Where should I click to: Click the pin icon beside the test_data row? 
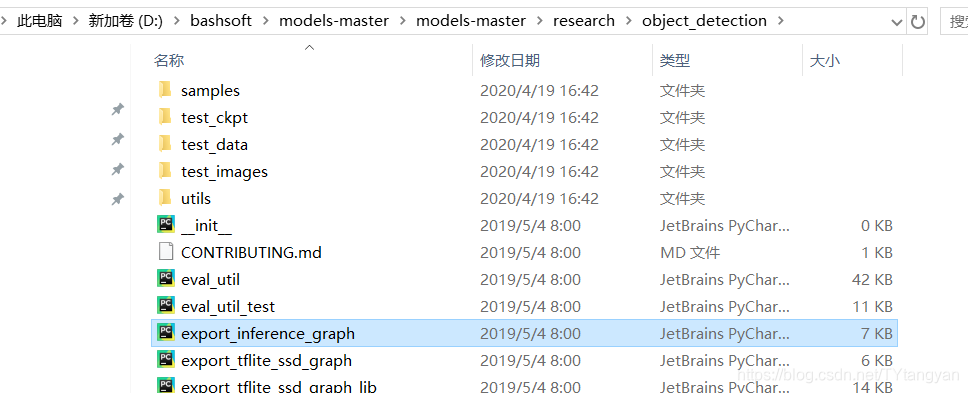[x=117, y=170]
